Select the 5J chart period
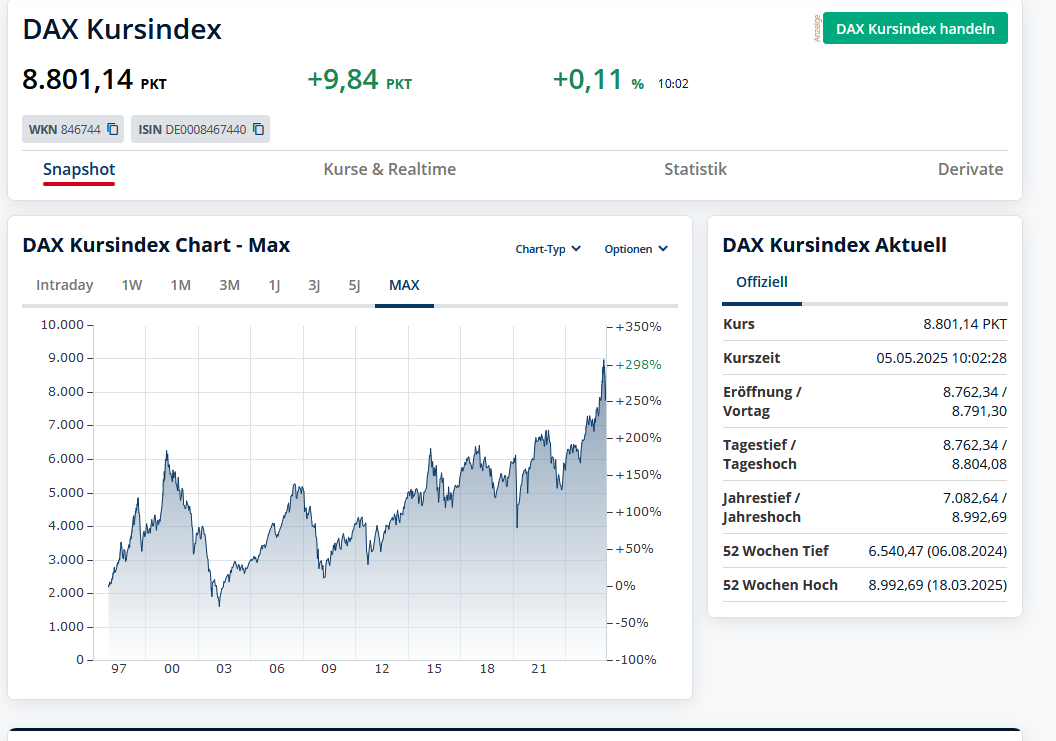This screenshot has width=1056, height=741. pos(354,285)
